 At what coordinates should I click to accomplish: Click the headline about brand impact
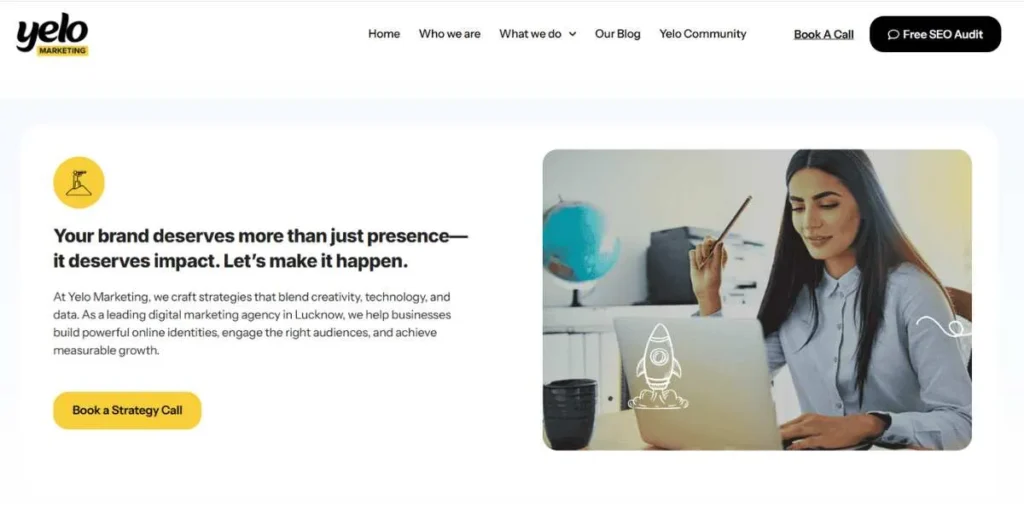[x=261, y=248]
